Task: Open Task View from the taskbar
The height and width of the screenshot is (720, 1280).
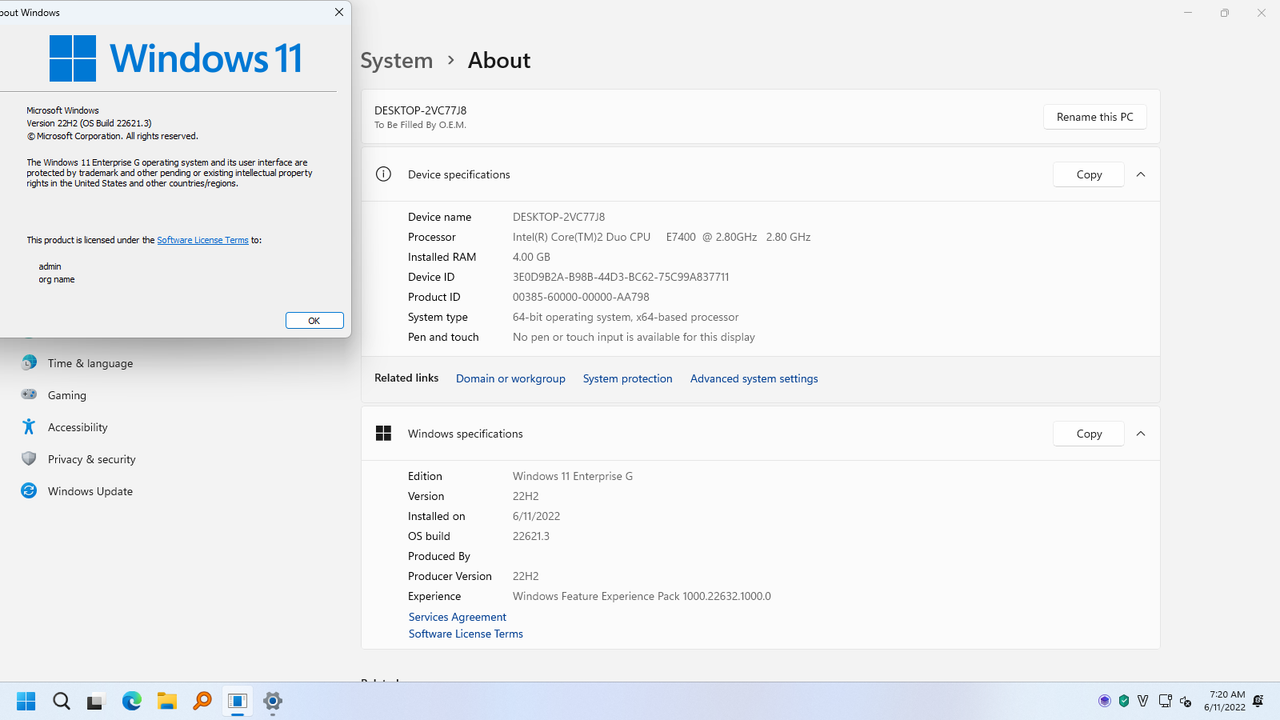Action: coord(96,701)
